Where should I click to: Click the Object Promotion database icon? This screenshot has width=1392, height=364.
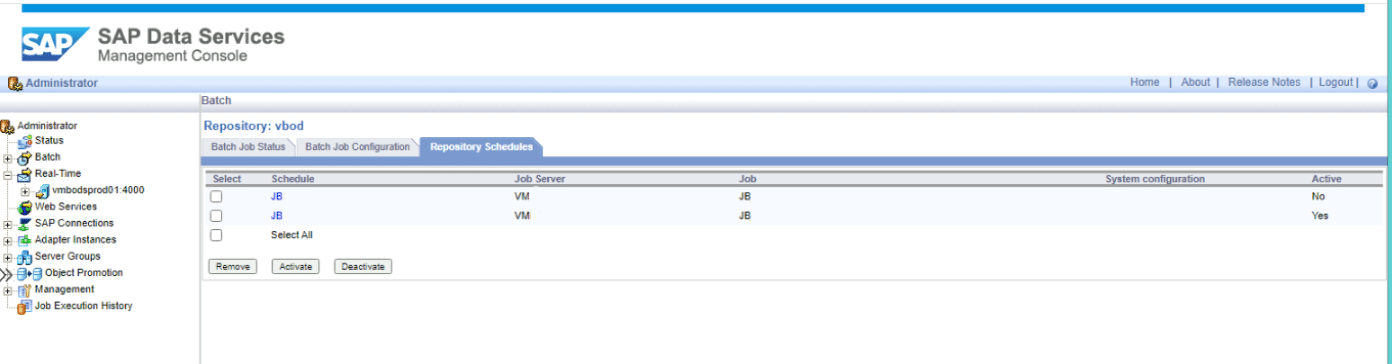(29, 273)
